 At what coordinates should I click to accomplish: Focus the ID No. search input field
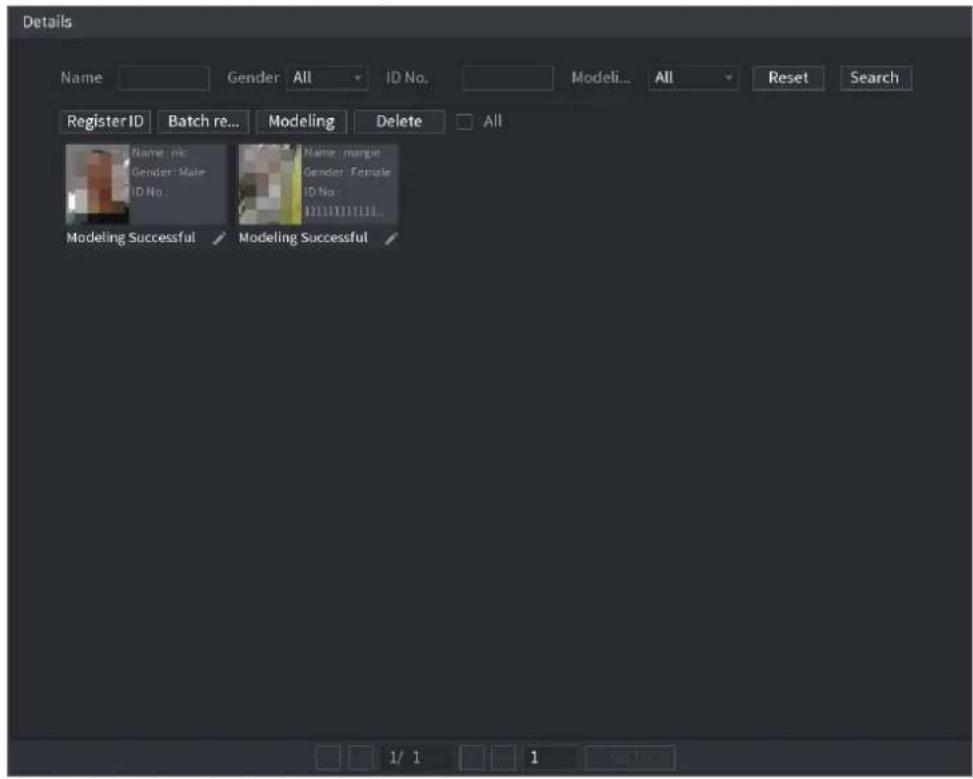click(x=508, y=78)
